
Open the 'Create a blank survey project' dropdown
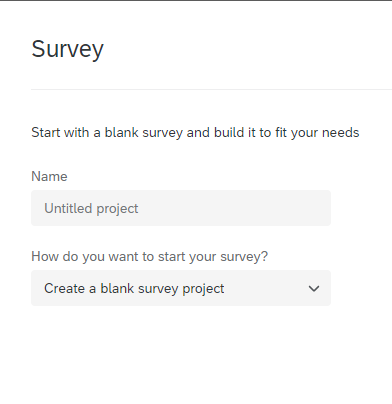click(181, 288)
